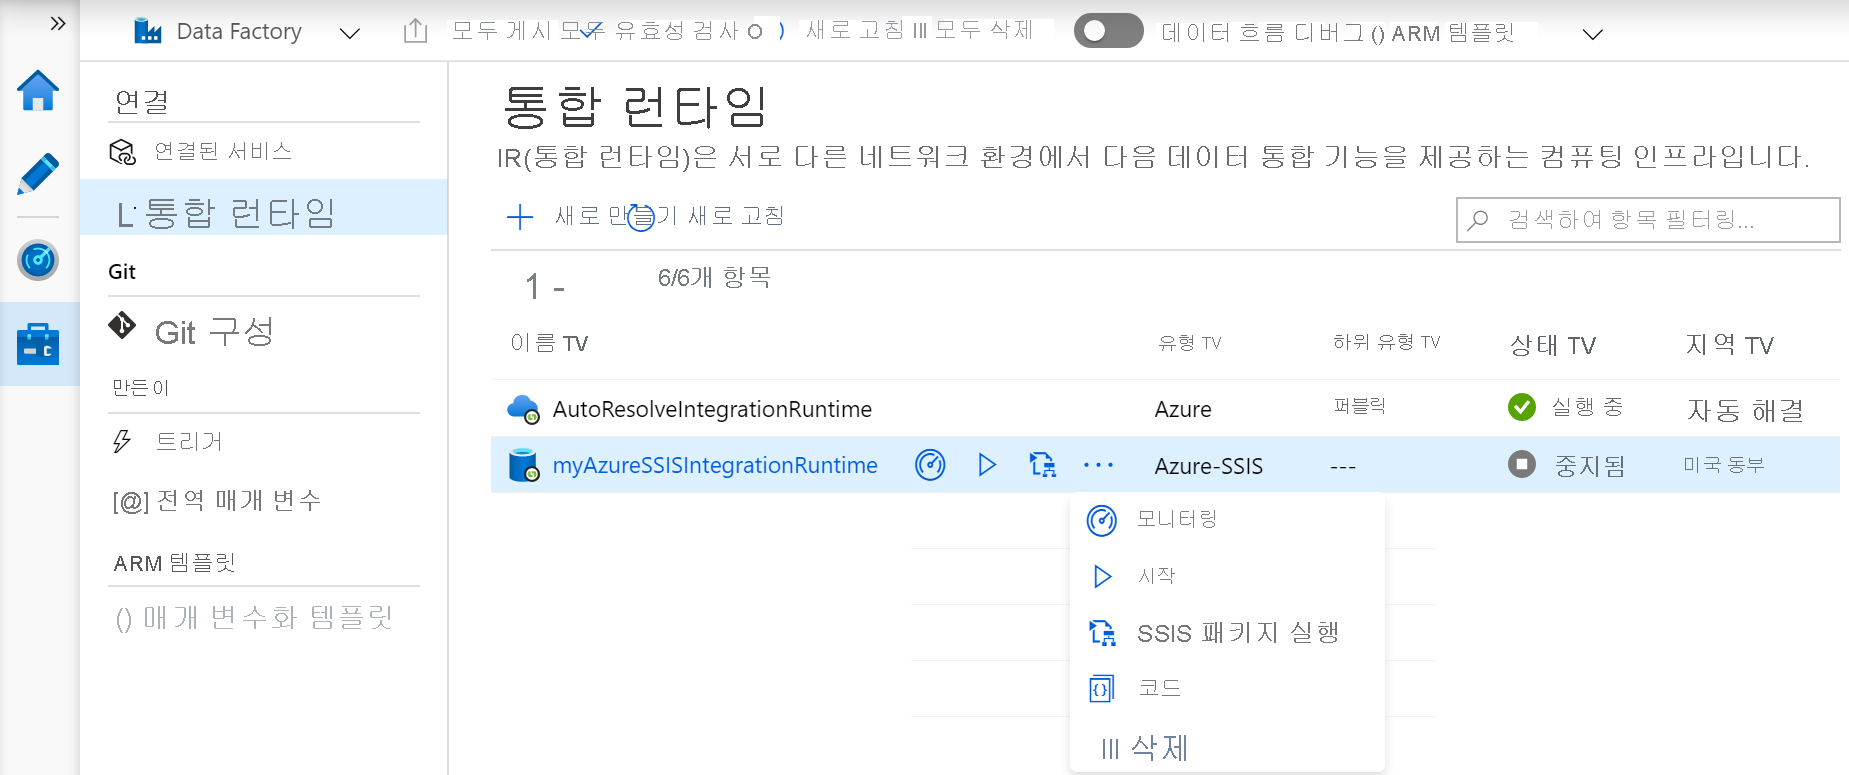Click myAzureSSISIntegrationRuntime database icon
The height and width of the screenshot is (775, 1849).
click(x=523, y=465)
